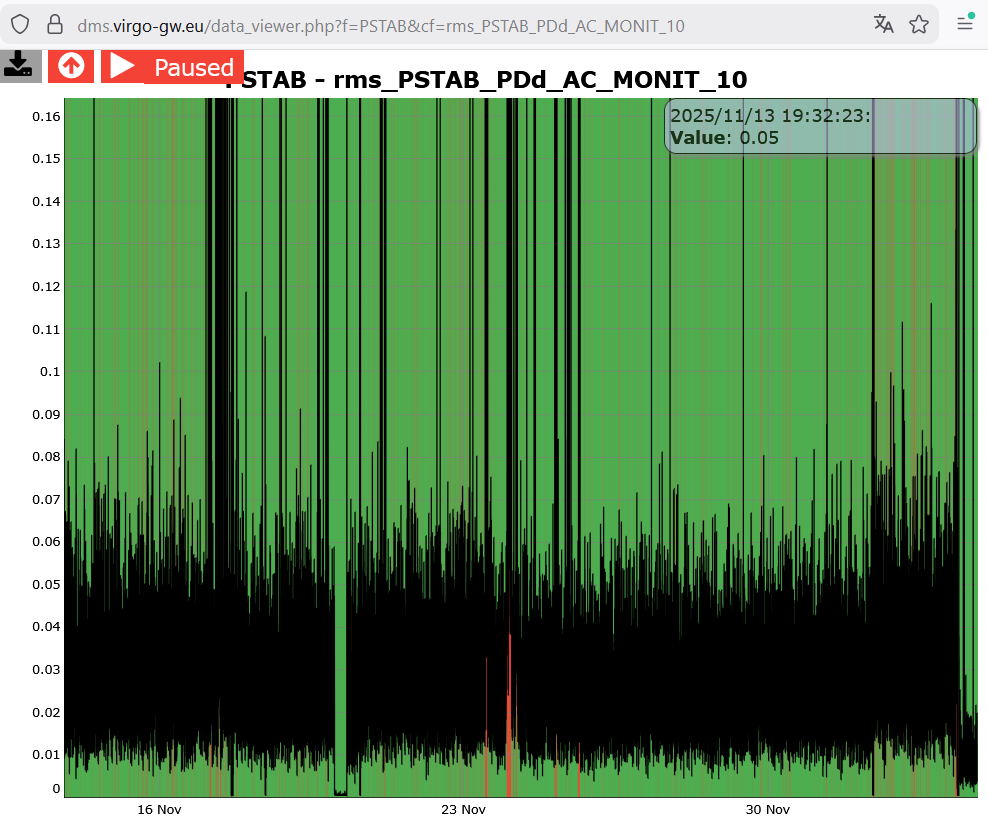Open the browser hamburger menu
The image size is (988, 832).
click(965, 24)
